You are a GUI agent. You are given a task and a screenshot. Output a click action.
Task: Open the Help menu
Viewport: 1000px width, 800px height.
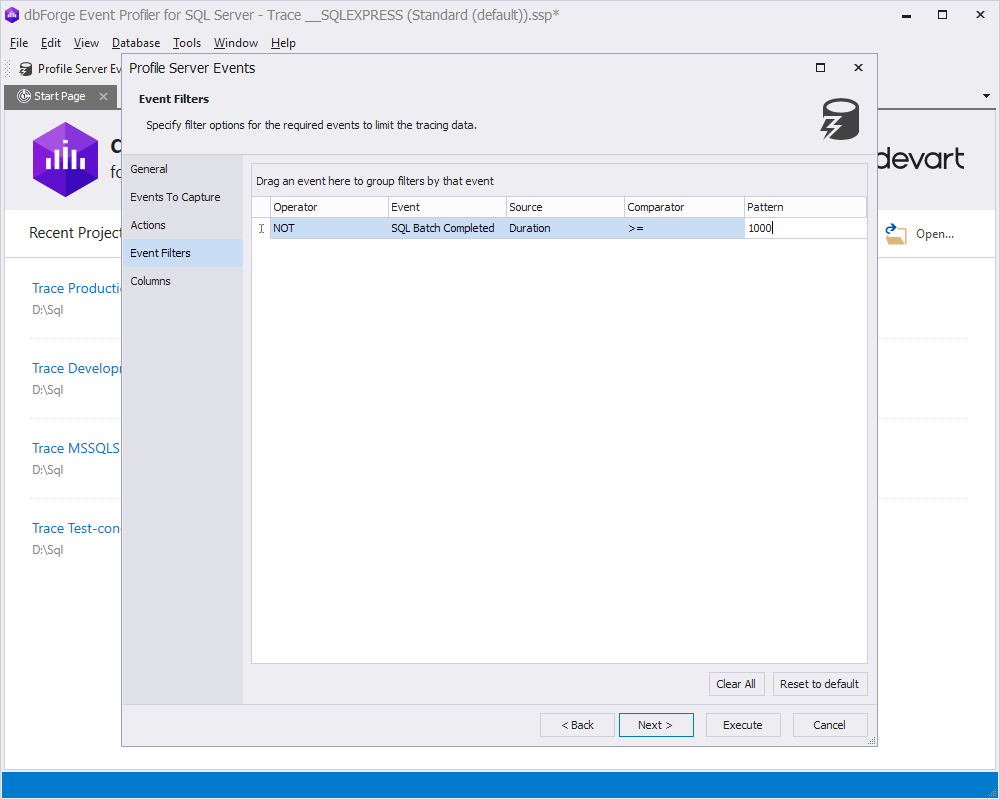point(283,43)
